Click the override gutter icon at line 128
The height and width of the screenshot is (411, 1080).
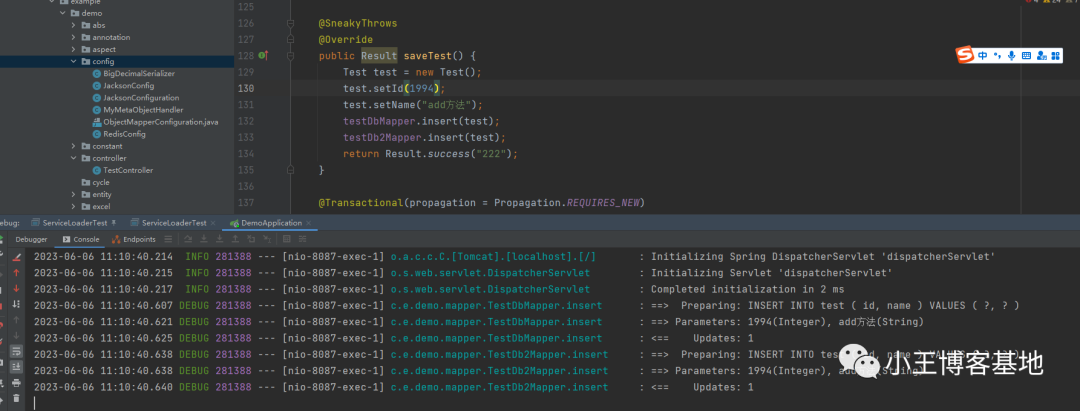point(263,56)
